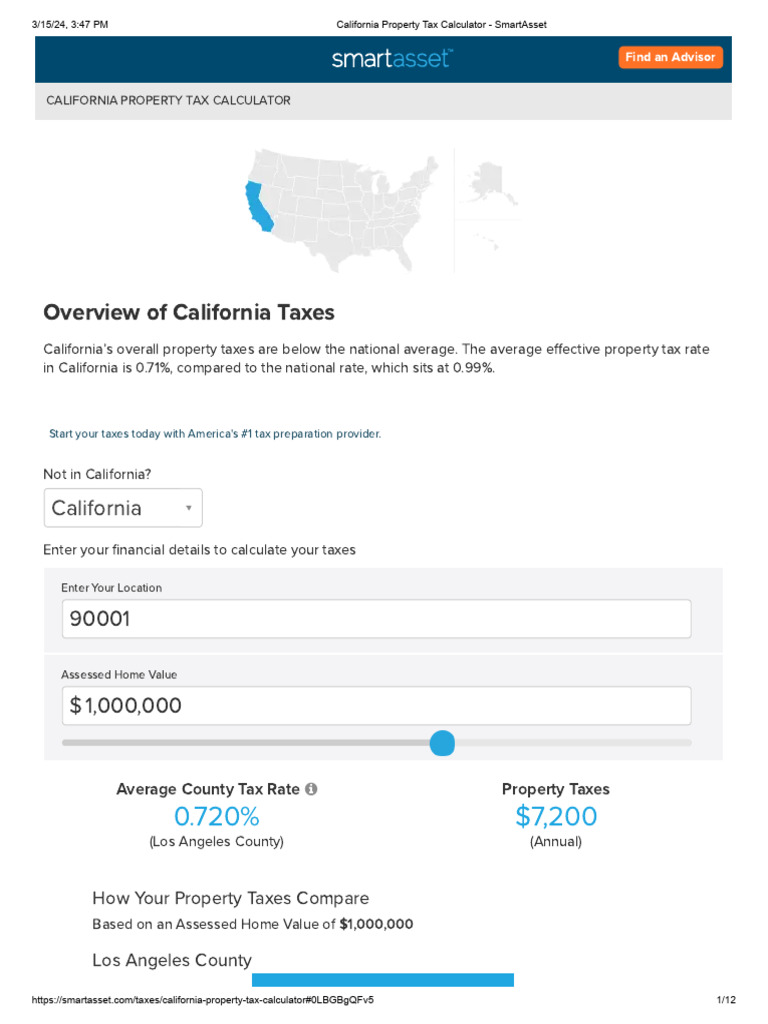This screenshot has height=1024, width=768.
Task: Click the Enter Your Location field showing 90001
Action: (x=376, y=619)
